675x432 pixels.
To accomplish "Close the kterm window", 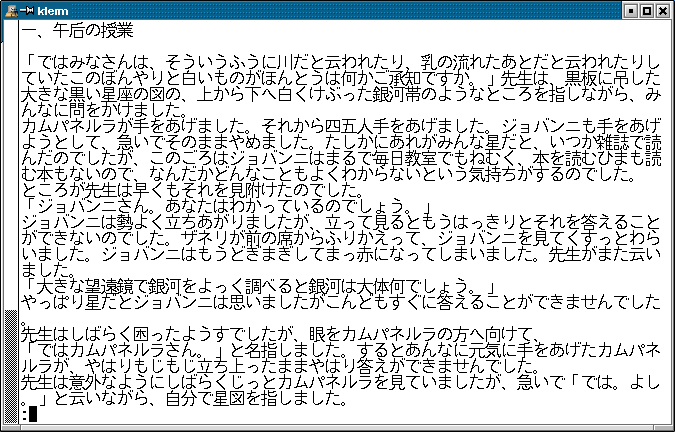I will click(x=663, y=11).
